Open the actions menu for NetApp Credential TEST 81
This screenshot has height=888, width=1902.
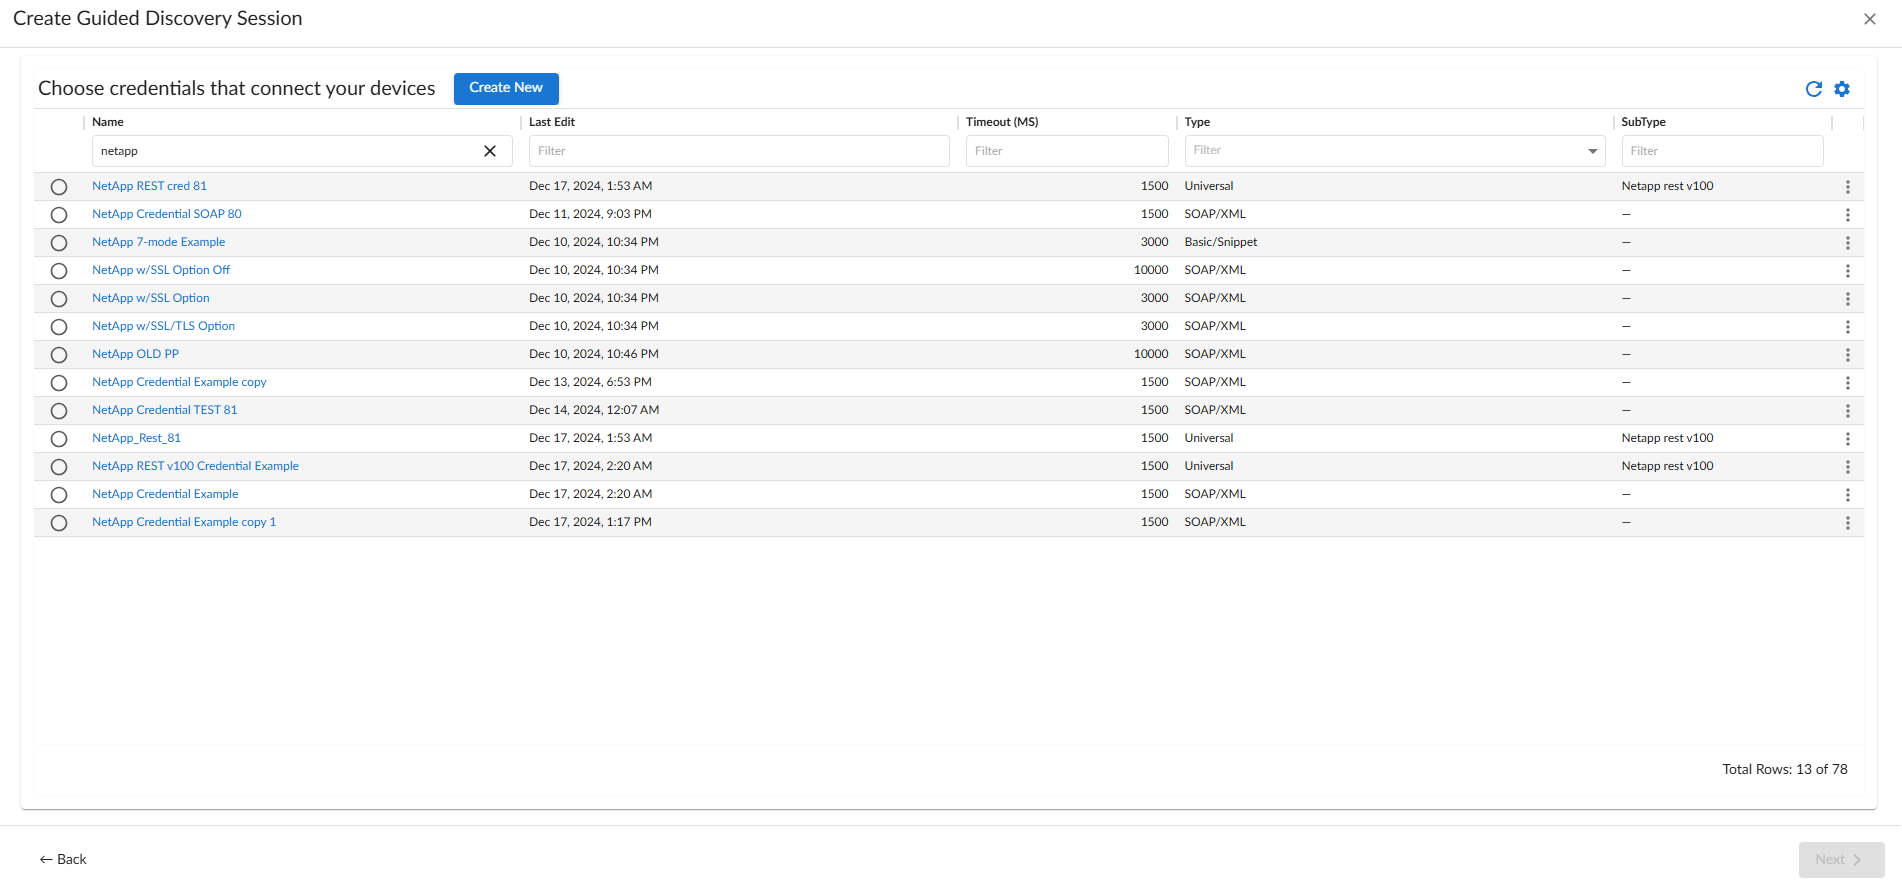point(1847,411)
